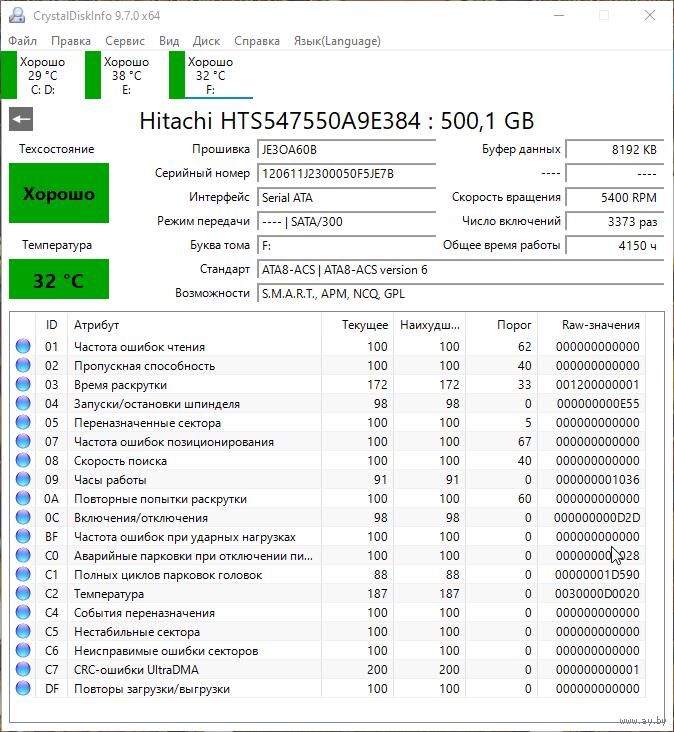Close the CrystalDiskInfo window

tap(650, 15)
